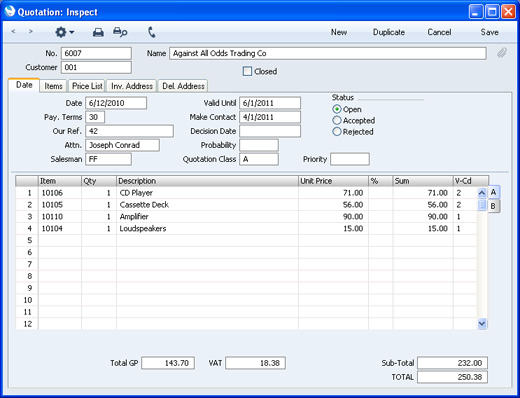The width and height of the screenshot is (520, 398).
Task: Toggle the Closed checkbox
Action: [x=247, y=71]
